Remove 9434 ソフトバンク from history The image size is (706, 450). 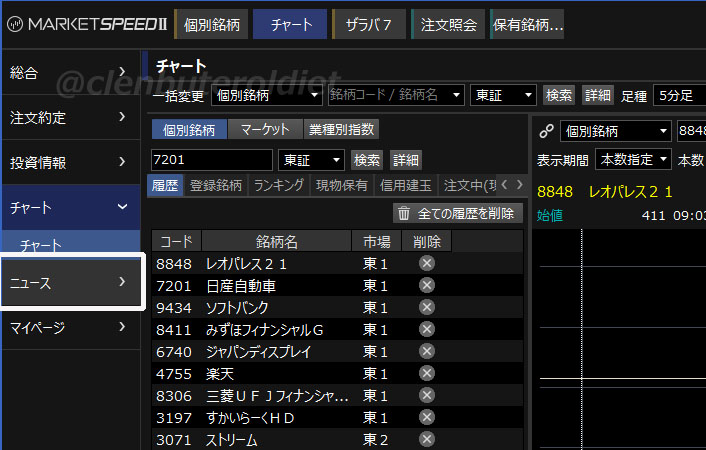(x=426, y=307)
